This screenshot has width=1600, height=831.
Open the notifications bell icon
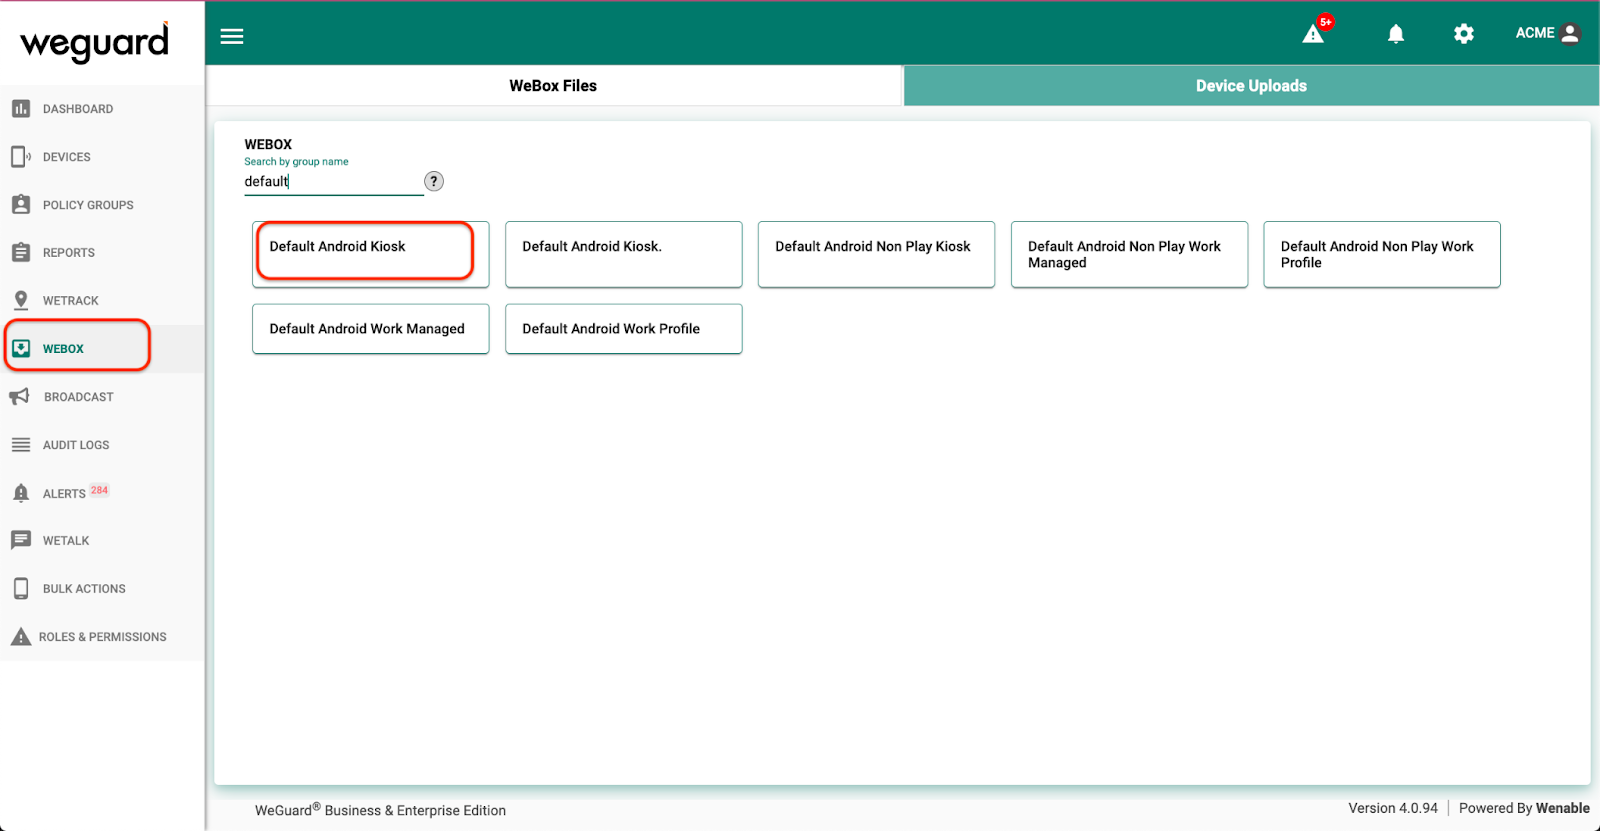[x=1396, y=34]
